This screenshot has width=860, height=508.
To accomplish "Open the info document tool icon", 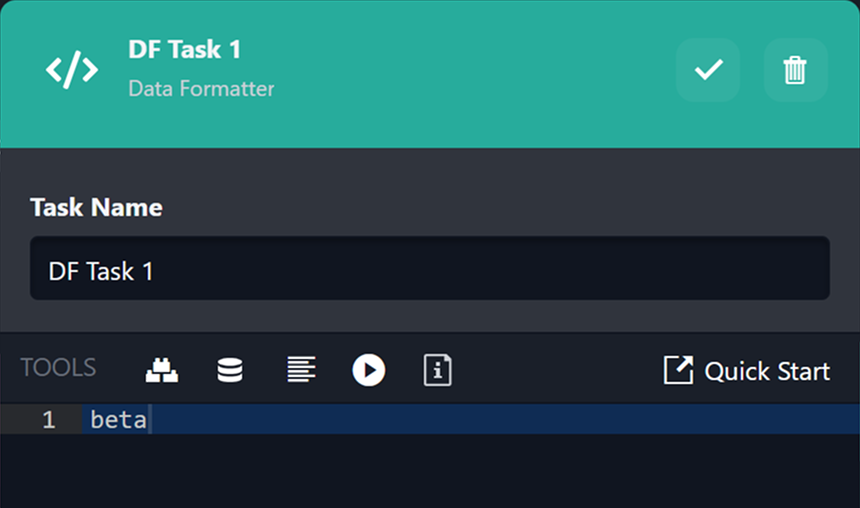I will point(437,370).
